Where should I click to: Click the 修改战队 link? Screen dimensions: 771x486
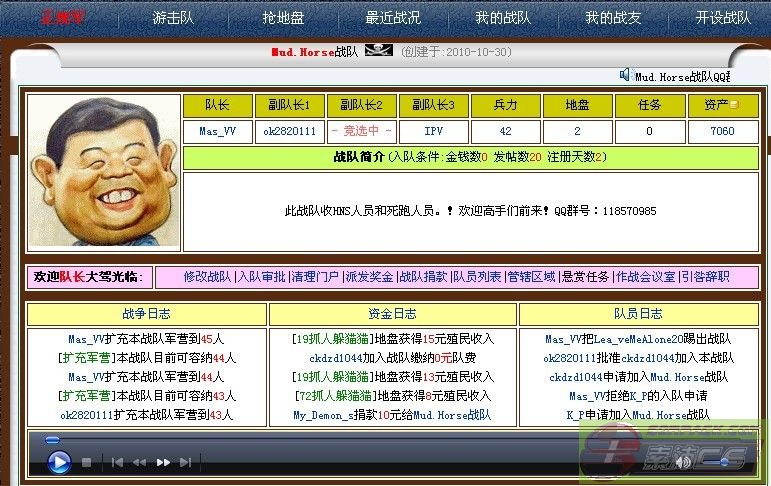(x=207, y=277)
